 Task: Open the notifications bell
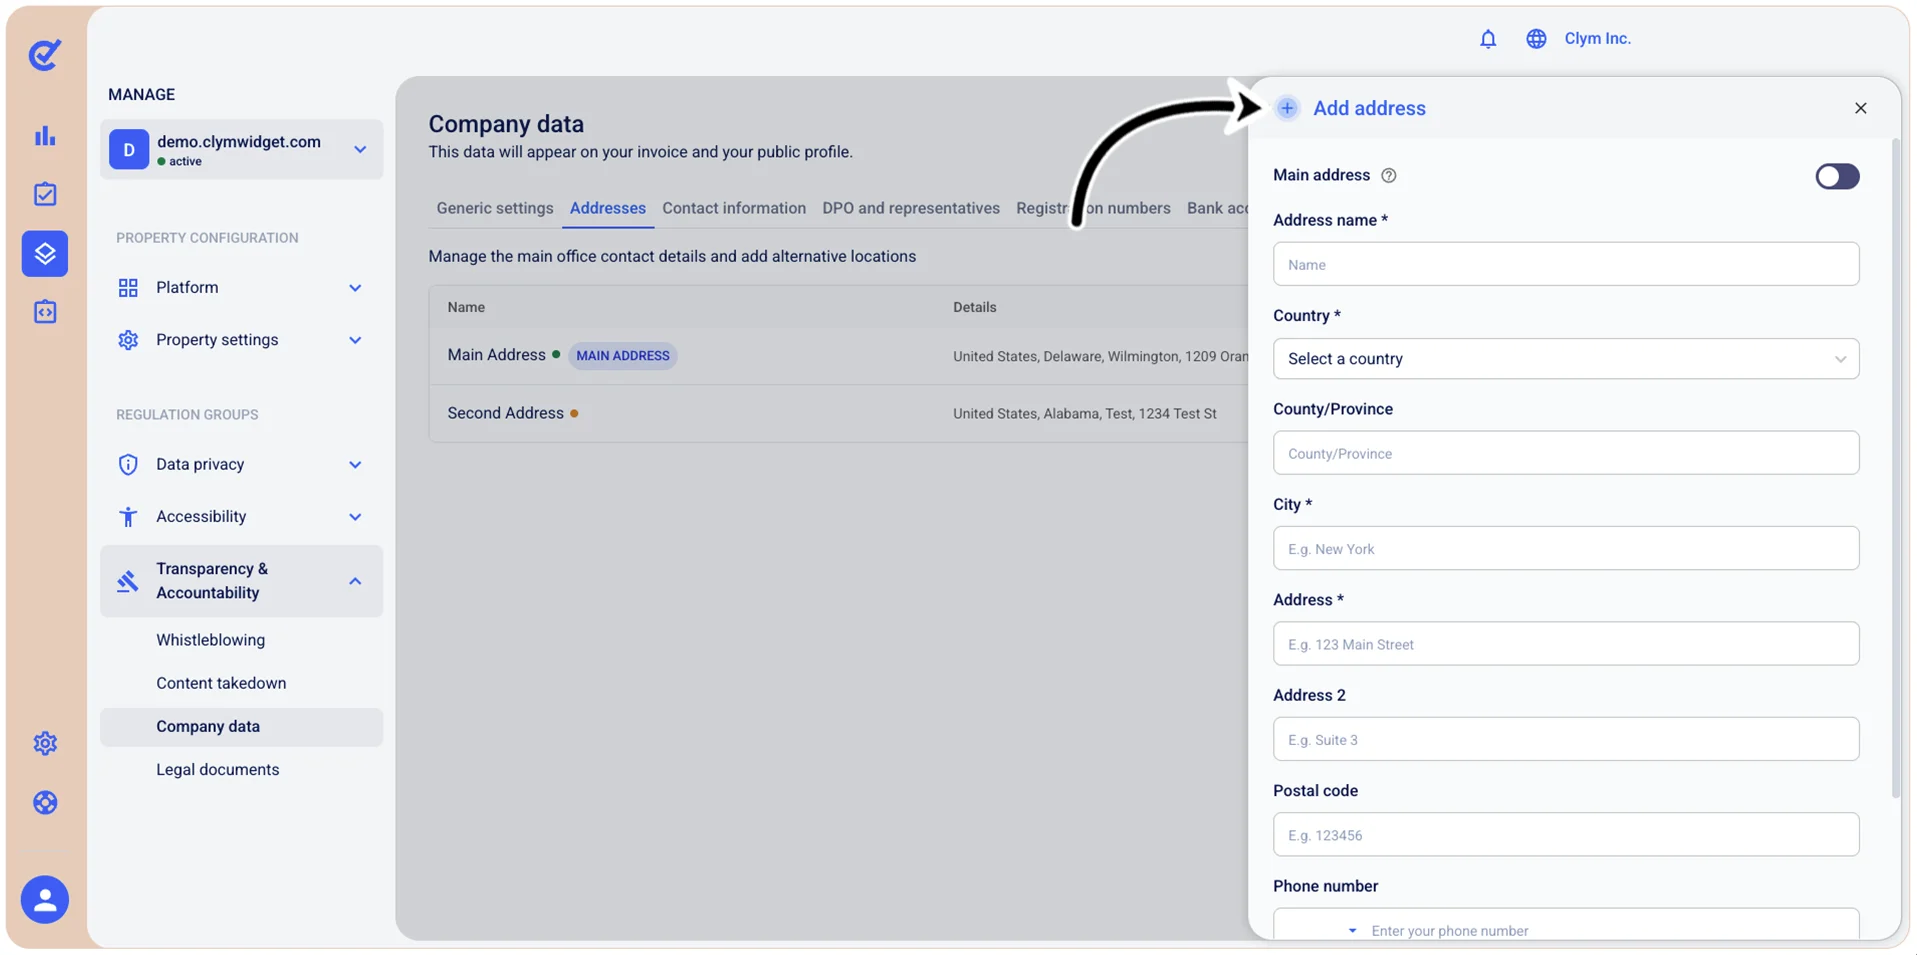(1488, 39)
